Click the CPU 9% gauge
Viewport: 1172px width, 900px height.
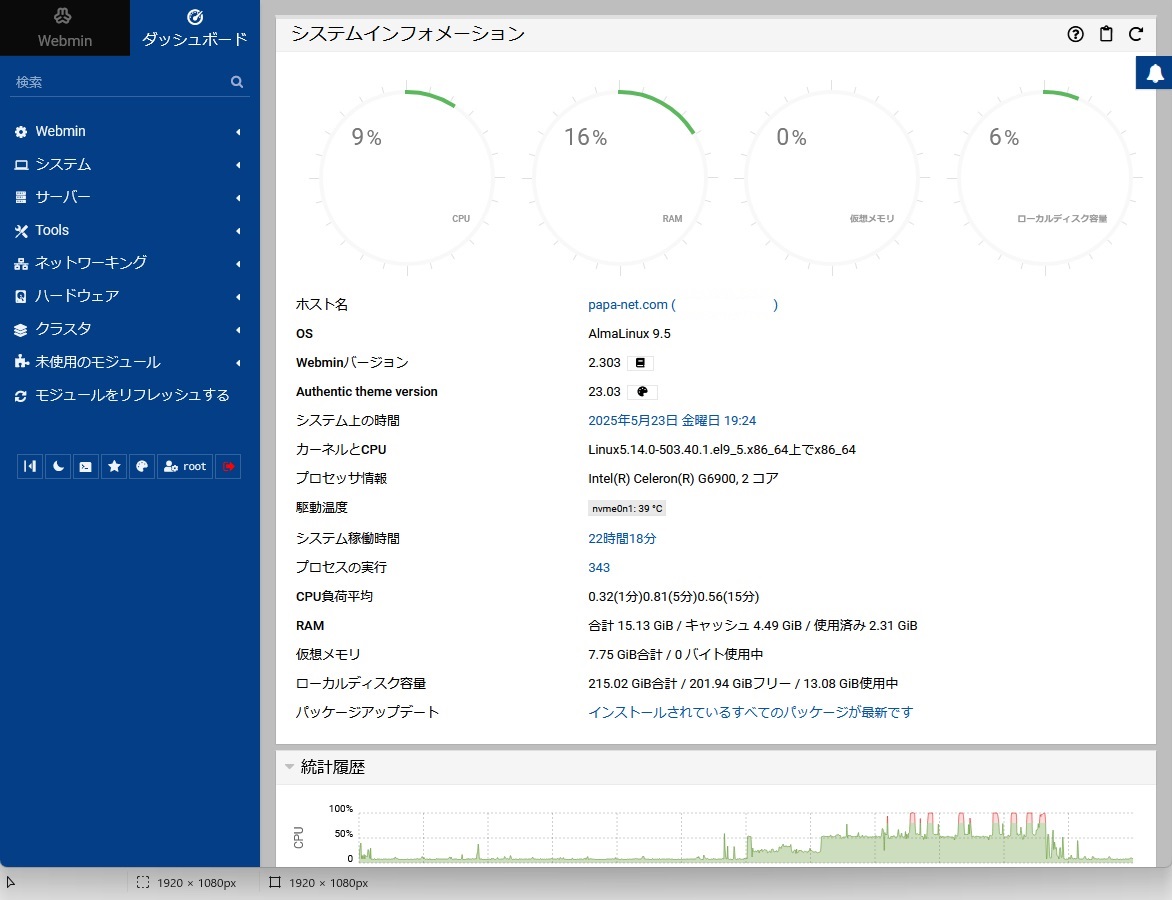(x=407, y=177)
